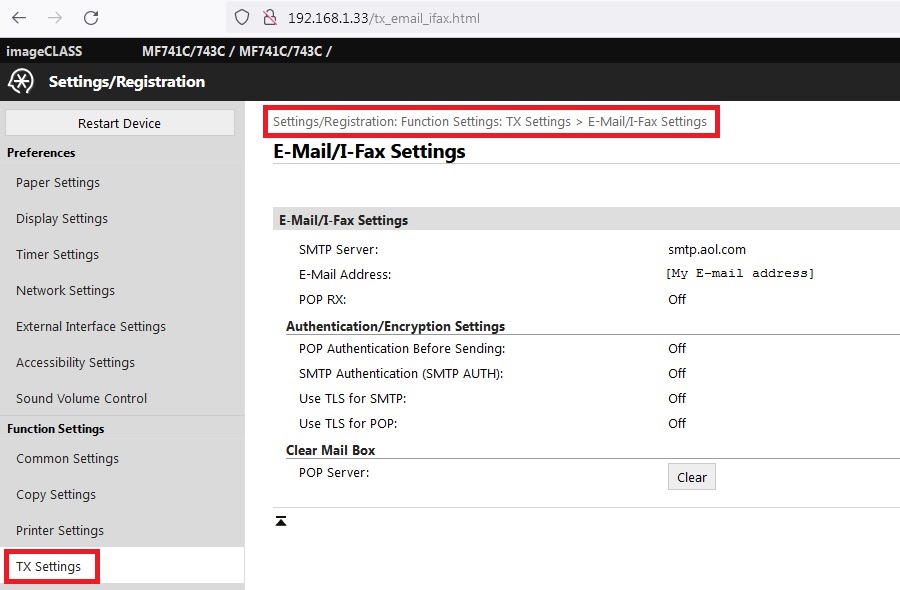This screenshot has width=900, height=590.
Task: Open Paper Settings in sidebar
Action: [58, 183]
